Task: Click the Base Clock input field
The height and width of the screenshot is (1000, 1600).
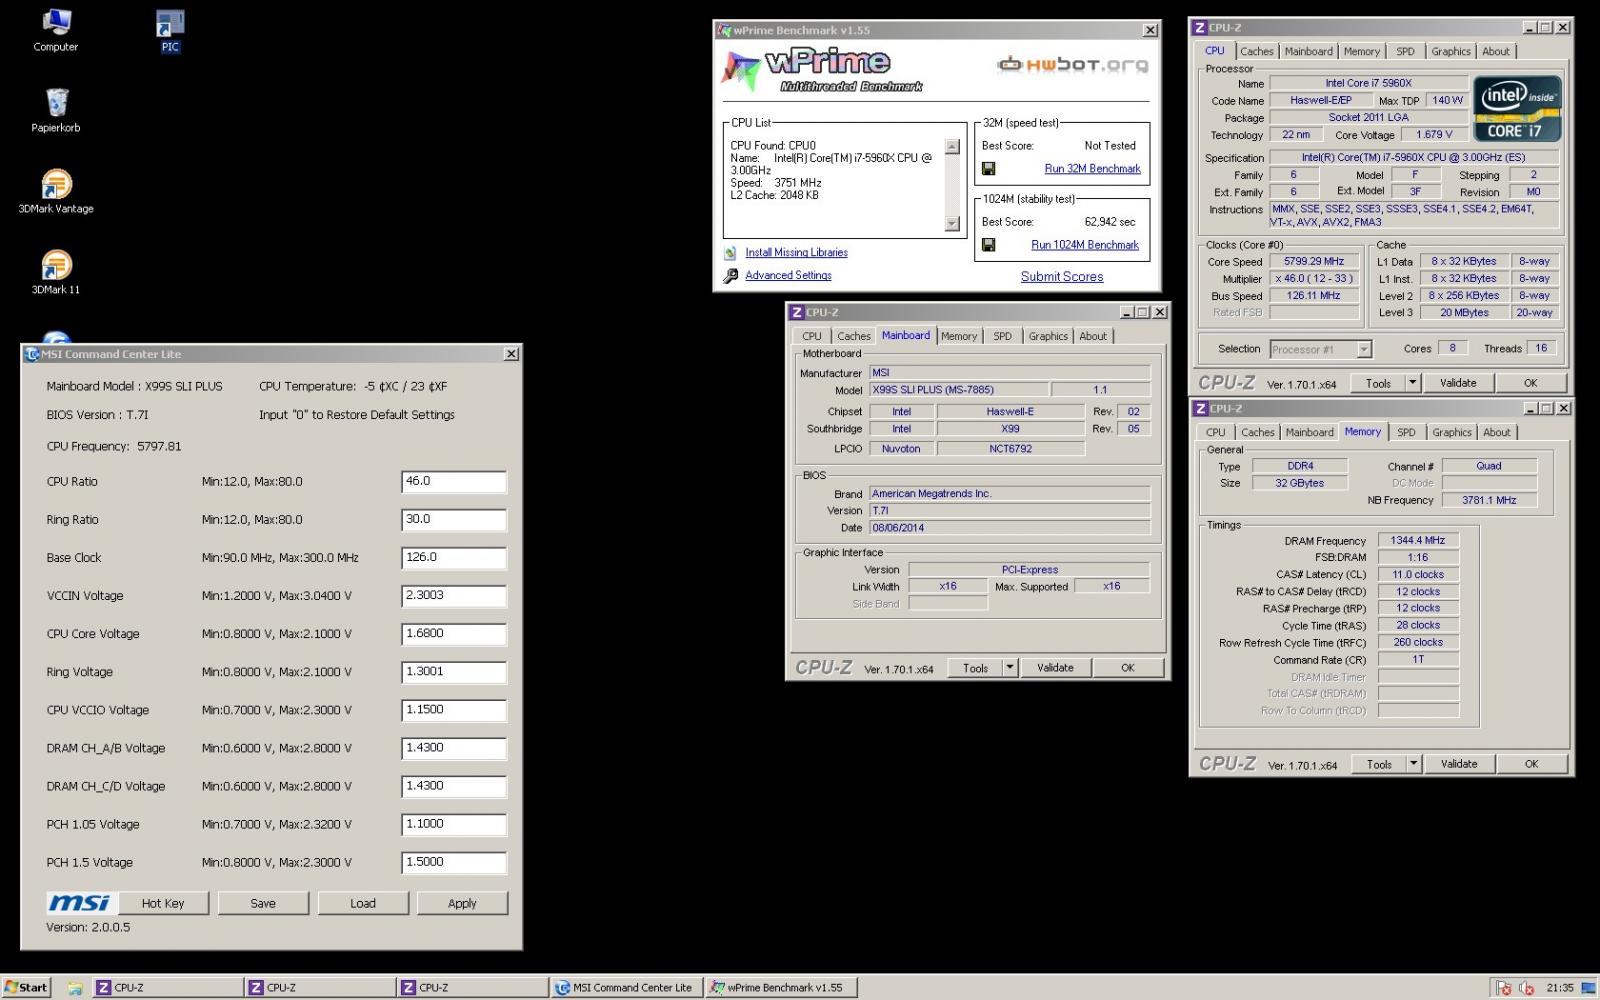Action: pos(454,558)
